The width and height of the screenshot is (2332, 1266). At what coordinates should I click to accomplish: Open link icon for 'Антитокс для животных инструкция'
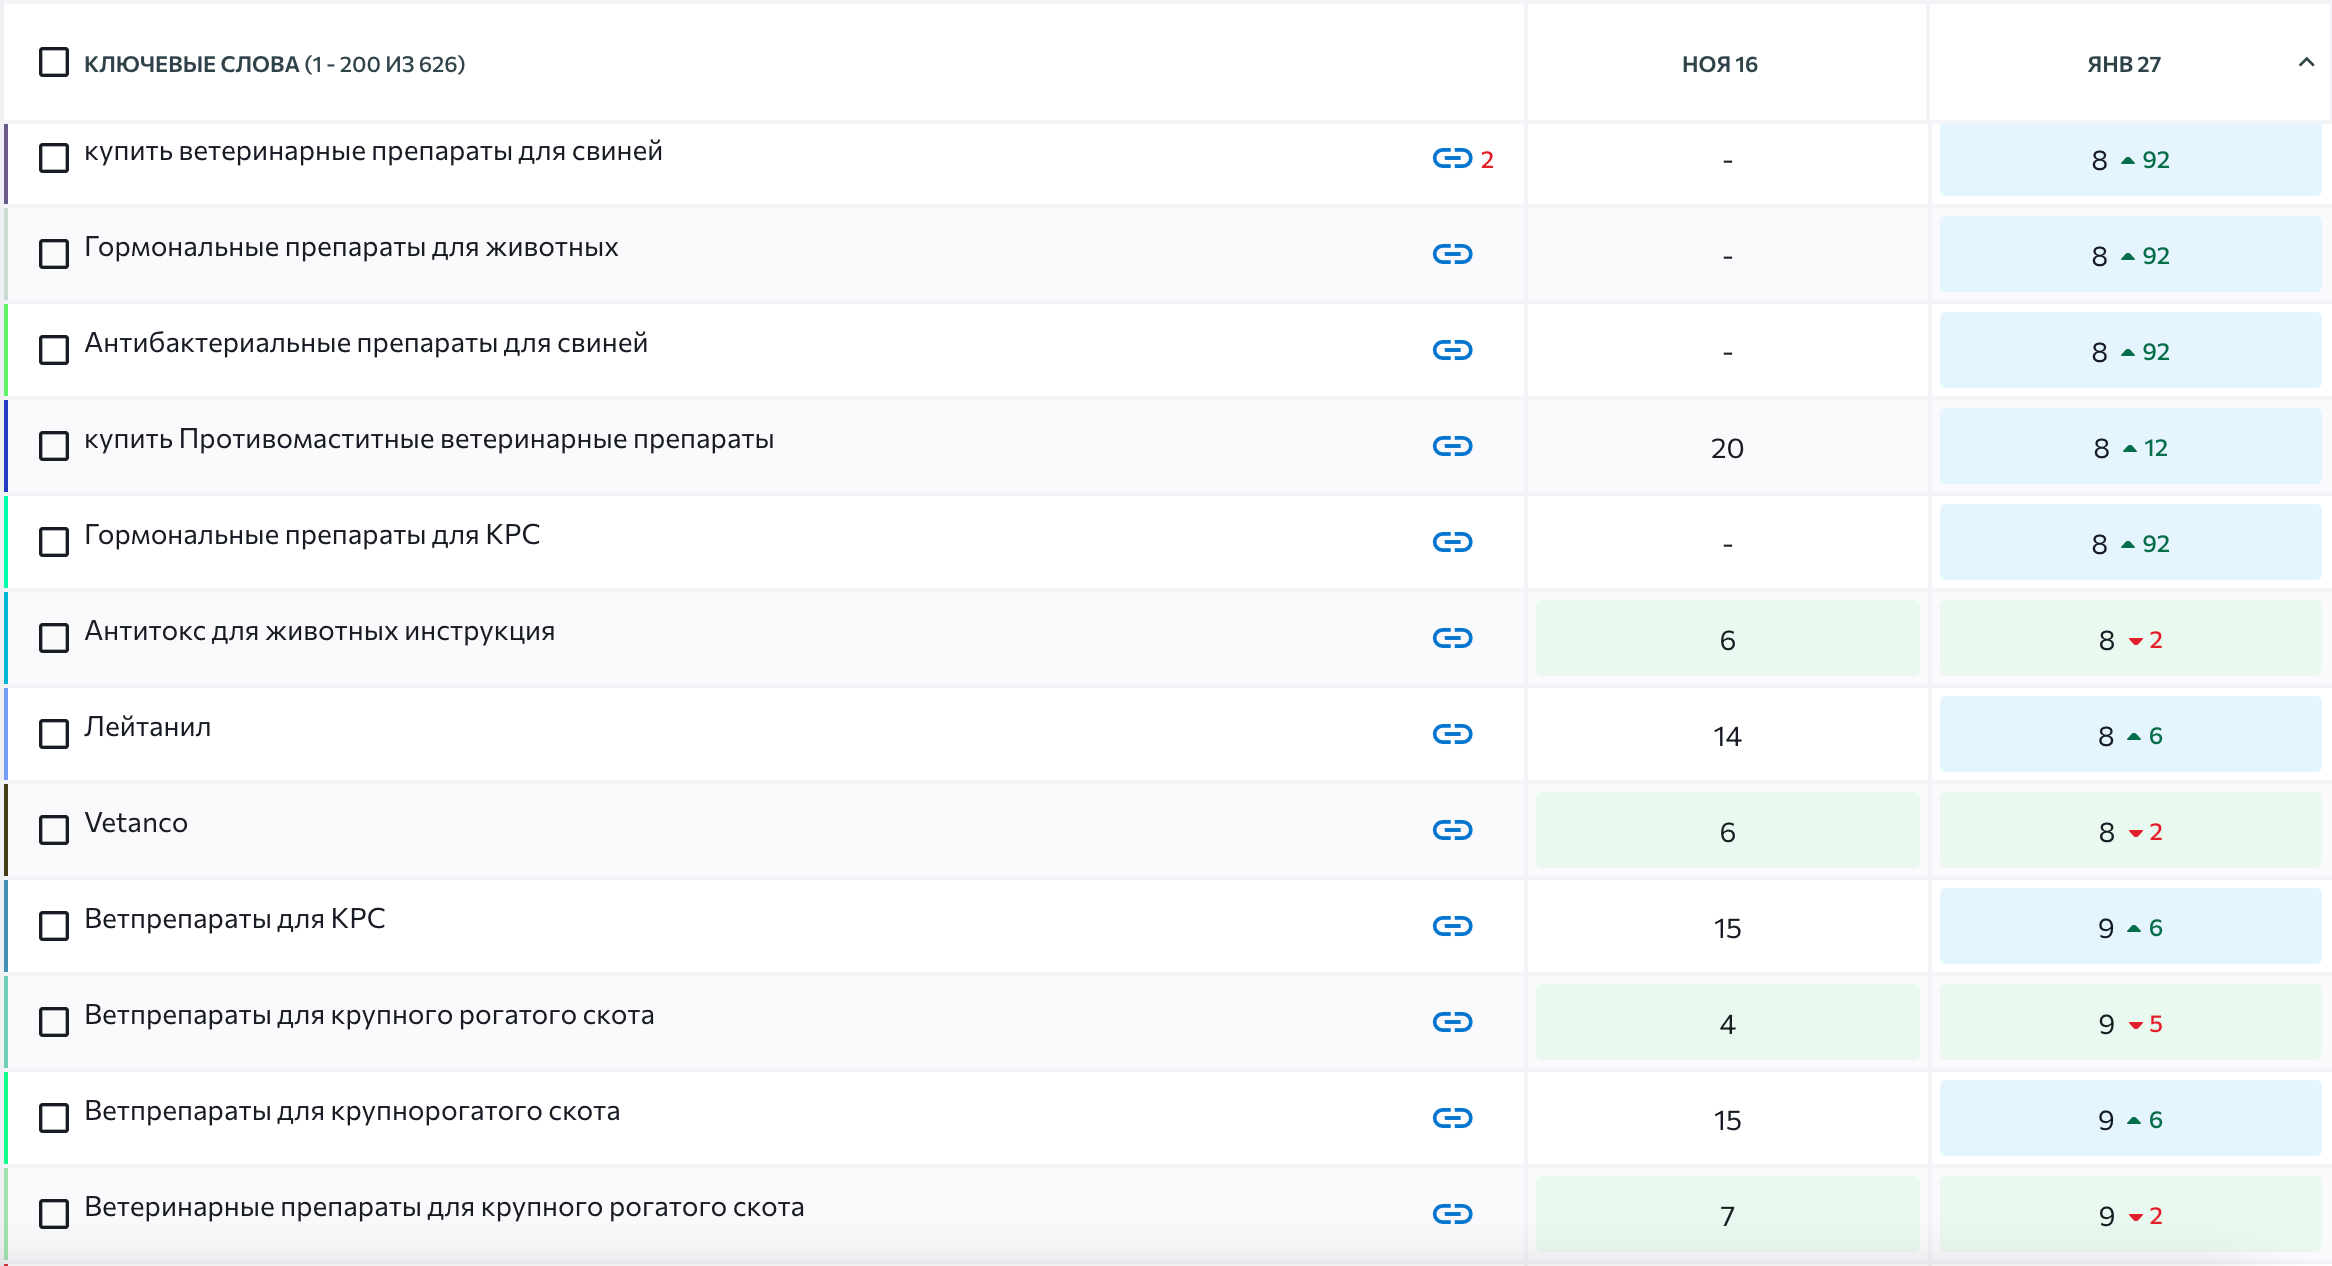tap(1452, 638)
